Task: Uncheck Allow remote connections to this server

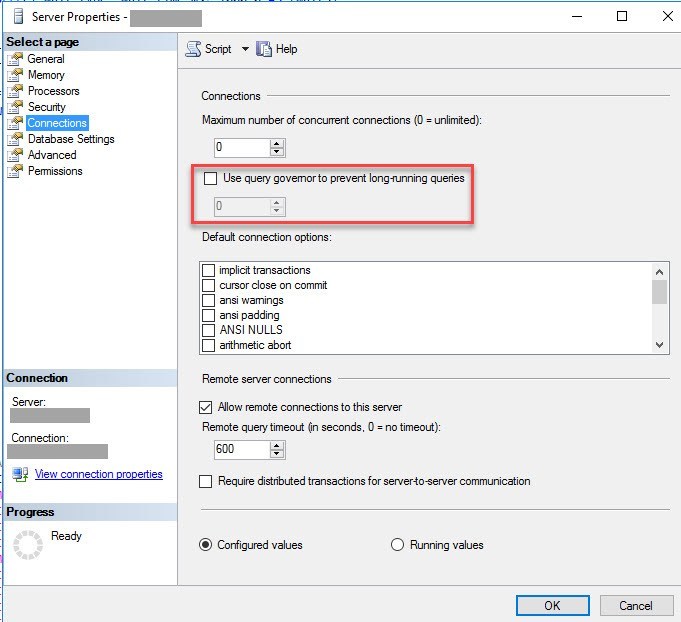Action: 206,407
